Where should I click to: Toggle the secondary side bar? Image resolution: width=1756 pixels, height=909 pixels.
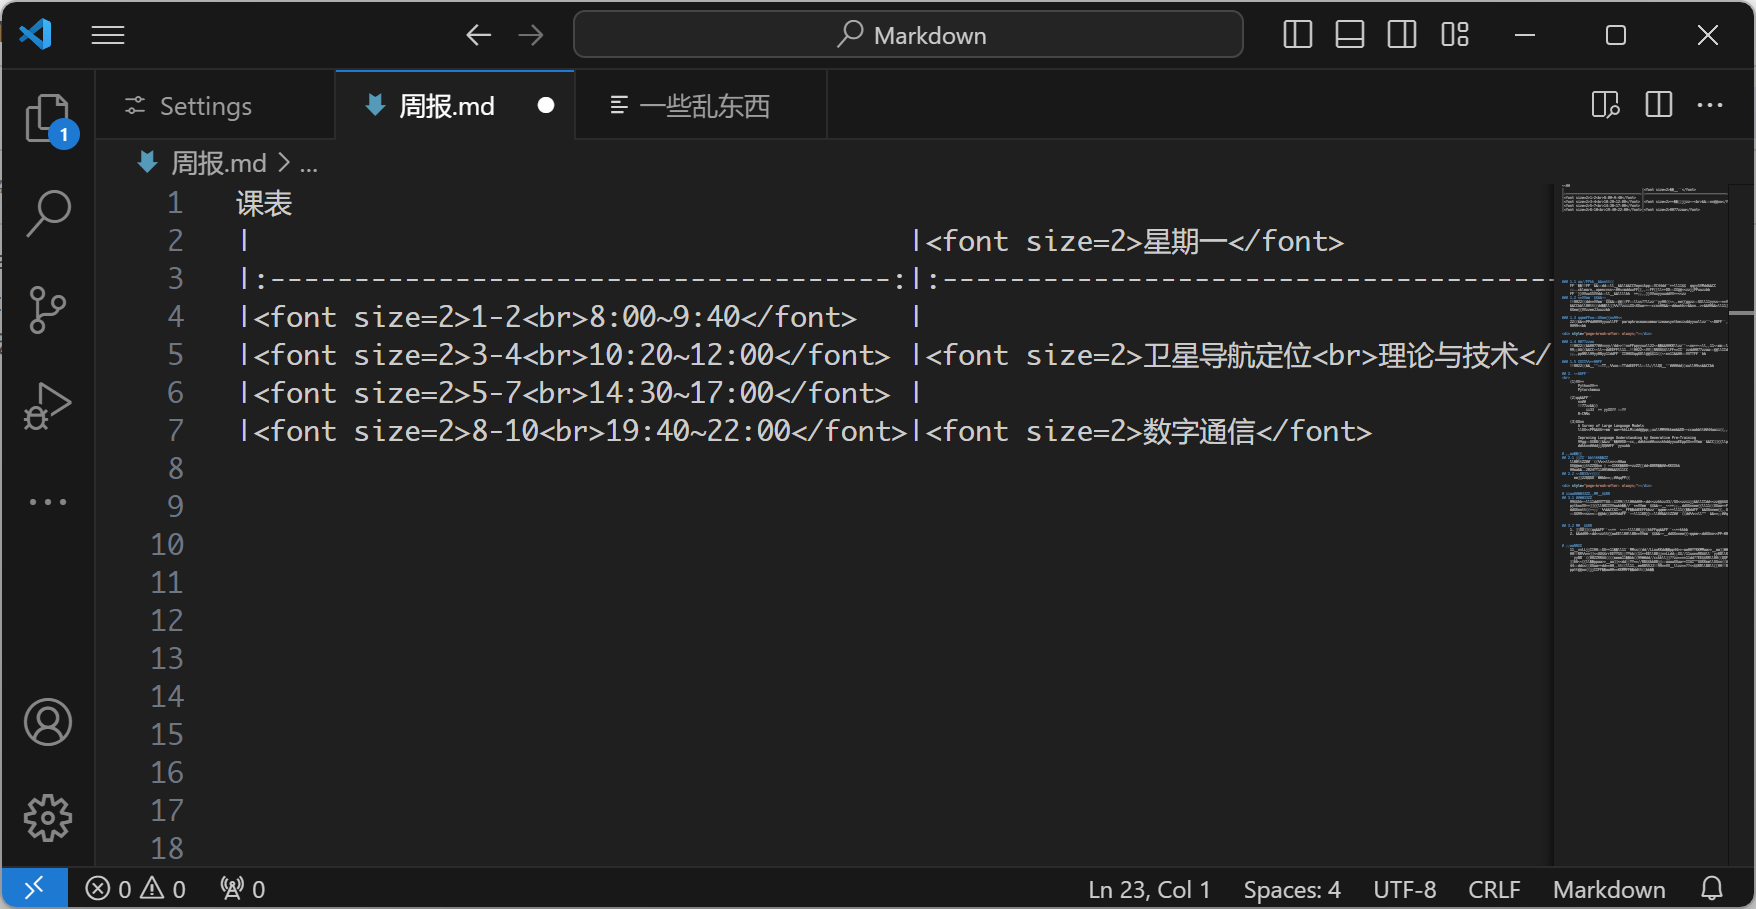[x=1402, y=35]
